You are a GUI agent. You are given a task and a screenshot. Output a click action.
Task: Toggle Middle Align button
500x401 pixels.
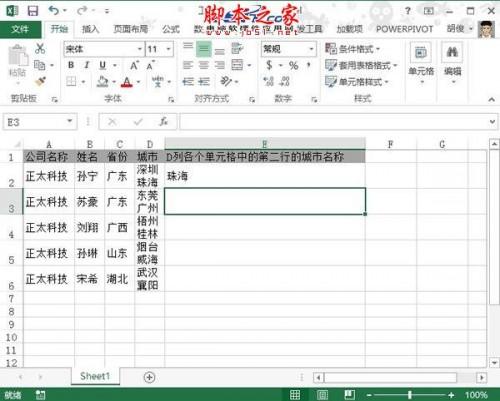pos(204,49)
